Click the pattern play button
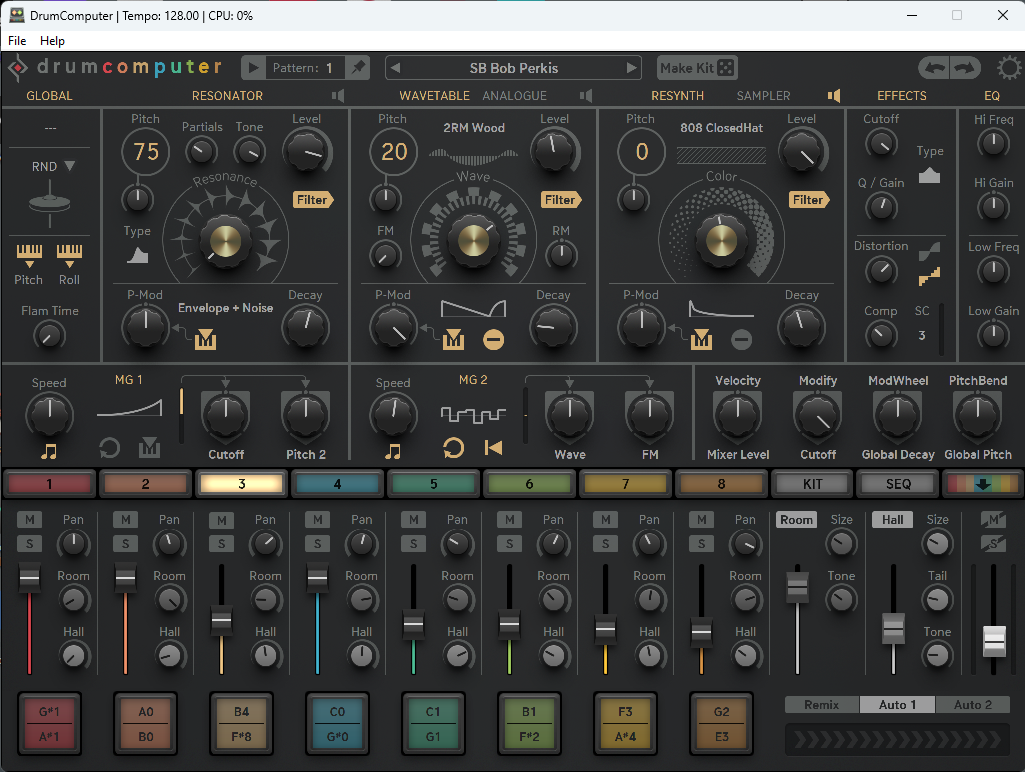The height and width of the screenshot is (772, 1025). (254, 68)
